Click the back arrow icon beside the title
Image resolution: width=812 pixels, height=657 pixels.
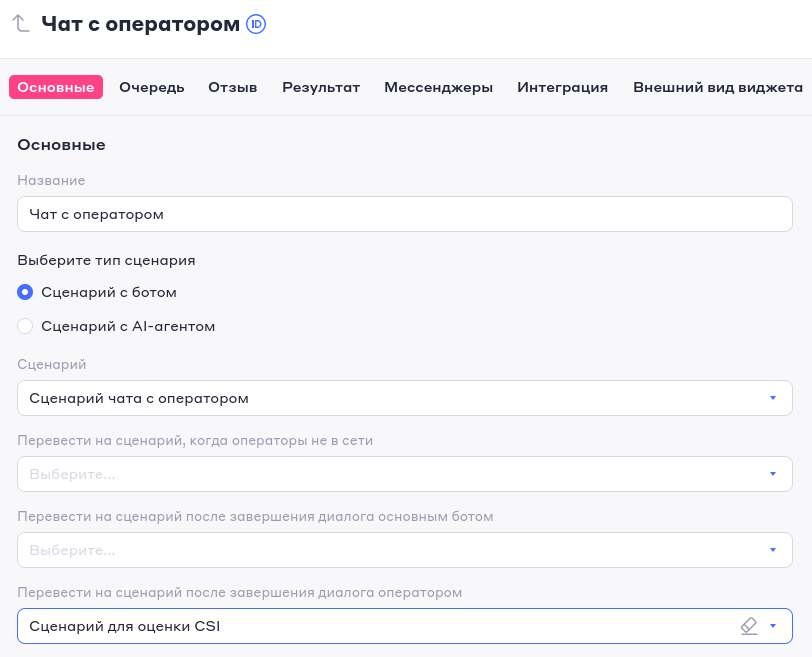tap(21, 24)
